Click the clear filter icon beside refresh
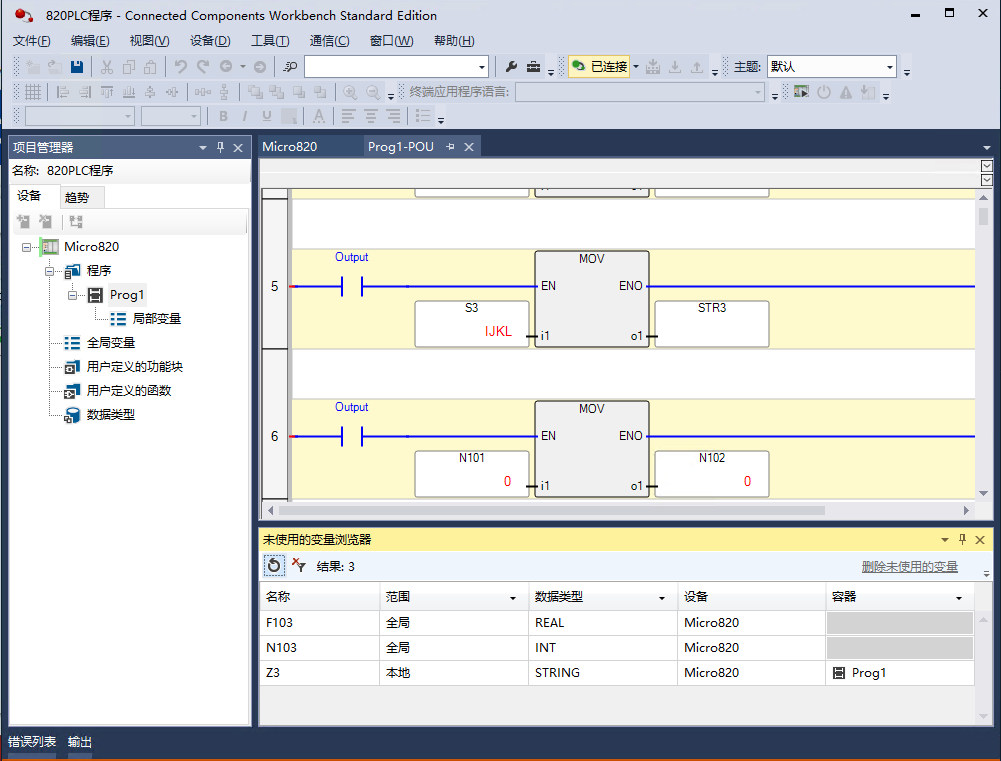 point(299,565)
